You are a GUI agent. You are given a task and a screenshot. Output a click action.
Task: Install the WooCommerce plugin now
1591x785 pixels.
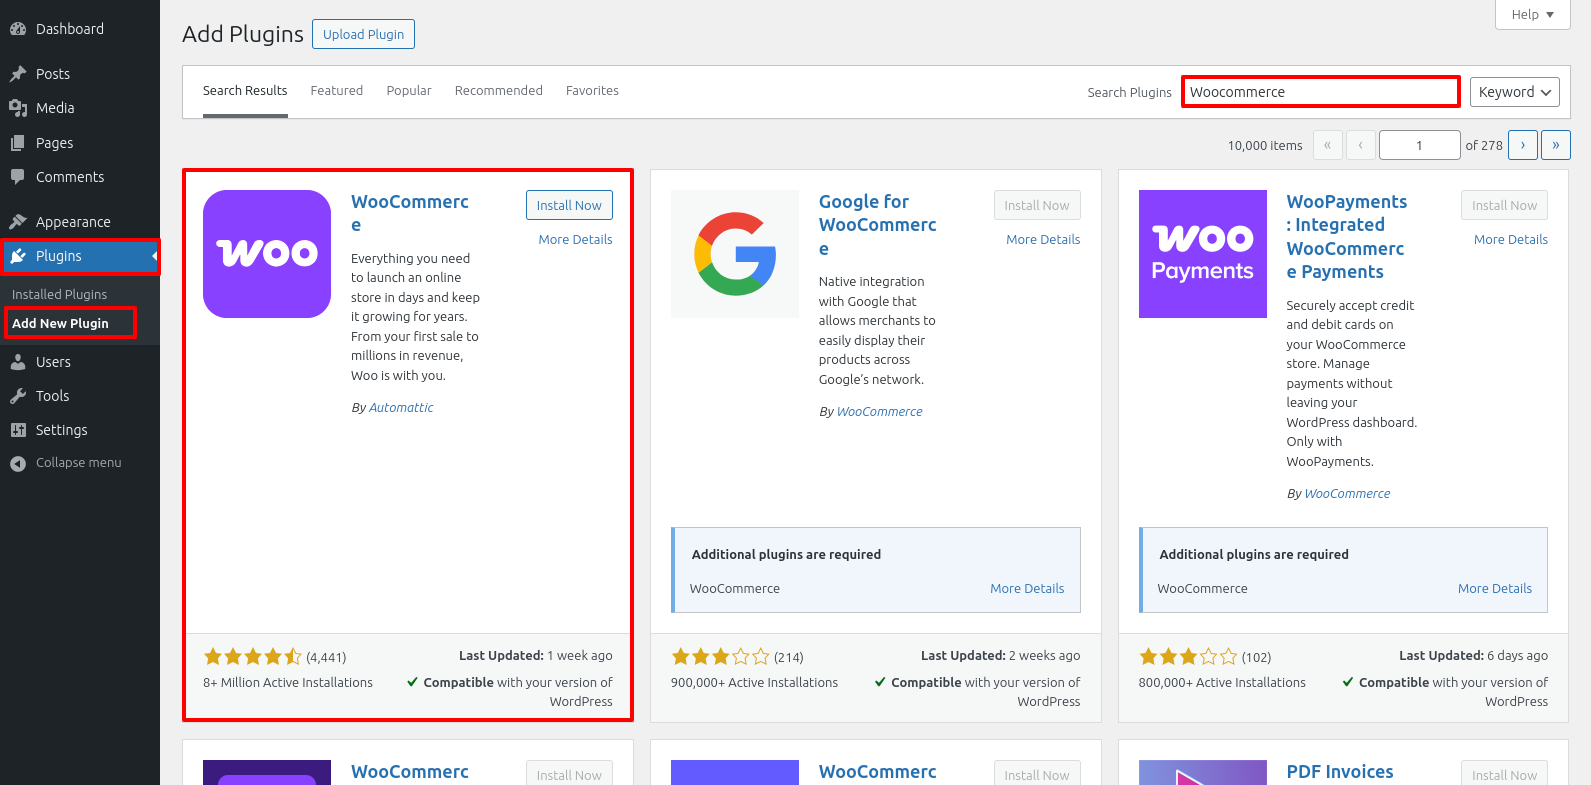click(x=569, y=205)
